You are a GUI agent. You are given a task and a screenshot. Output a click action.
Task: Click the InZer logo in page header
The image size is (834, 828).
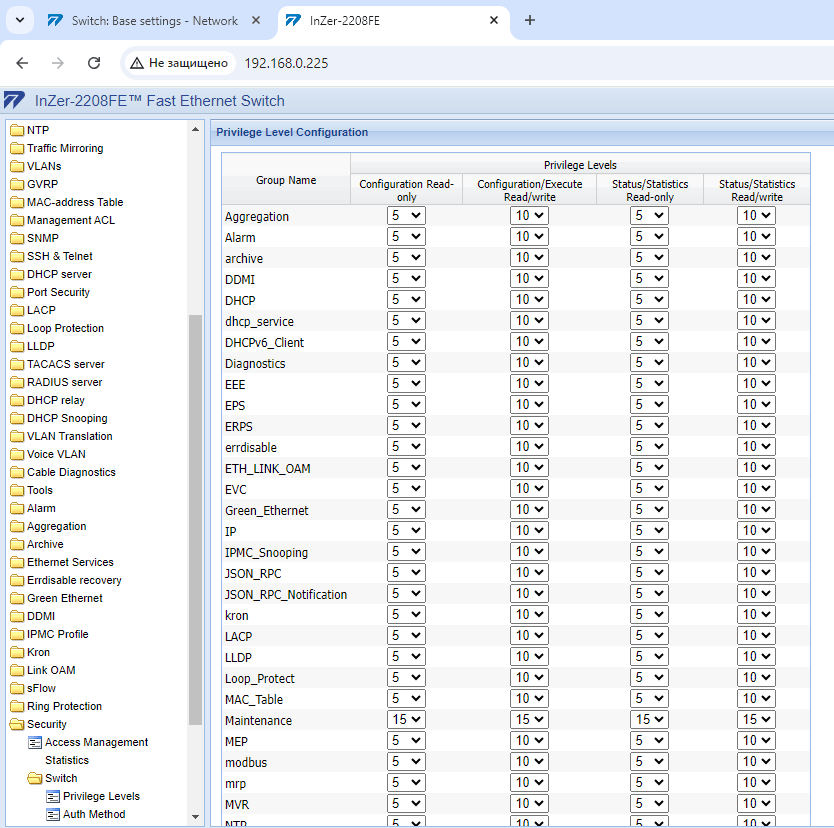(14, 101)
